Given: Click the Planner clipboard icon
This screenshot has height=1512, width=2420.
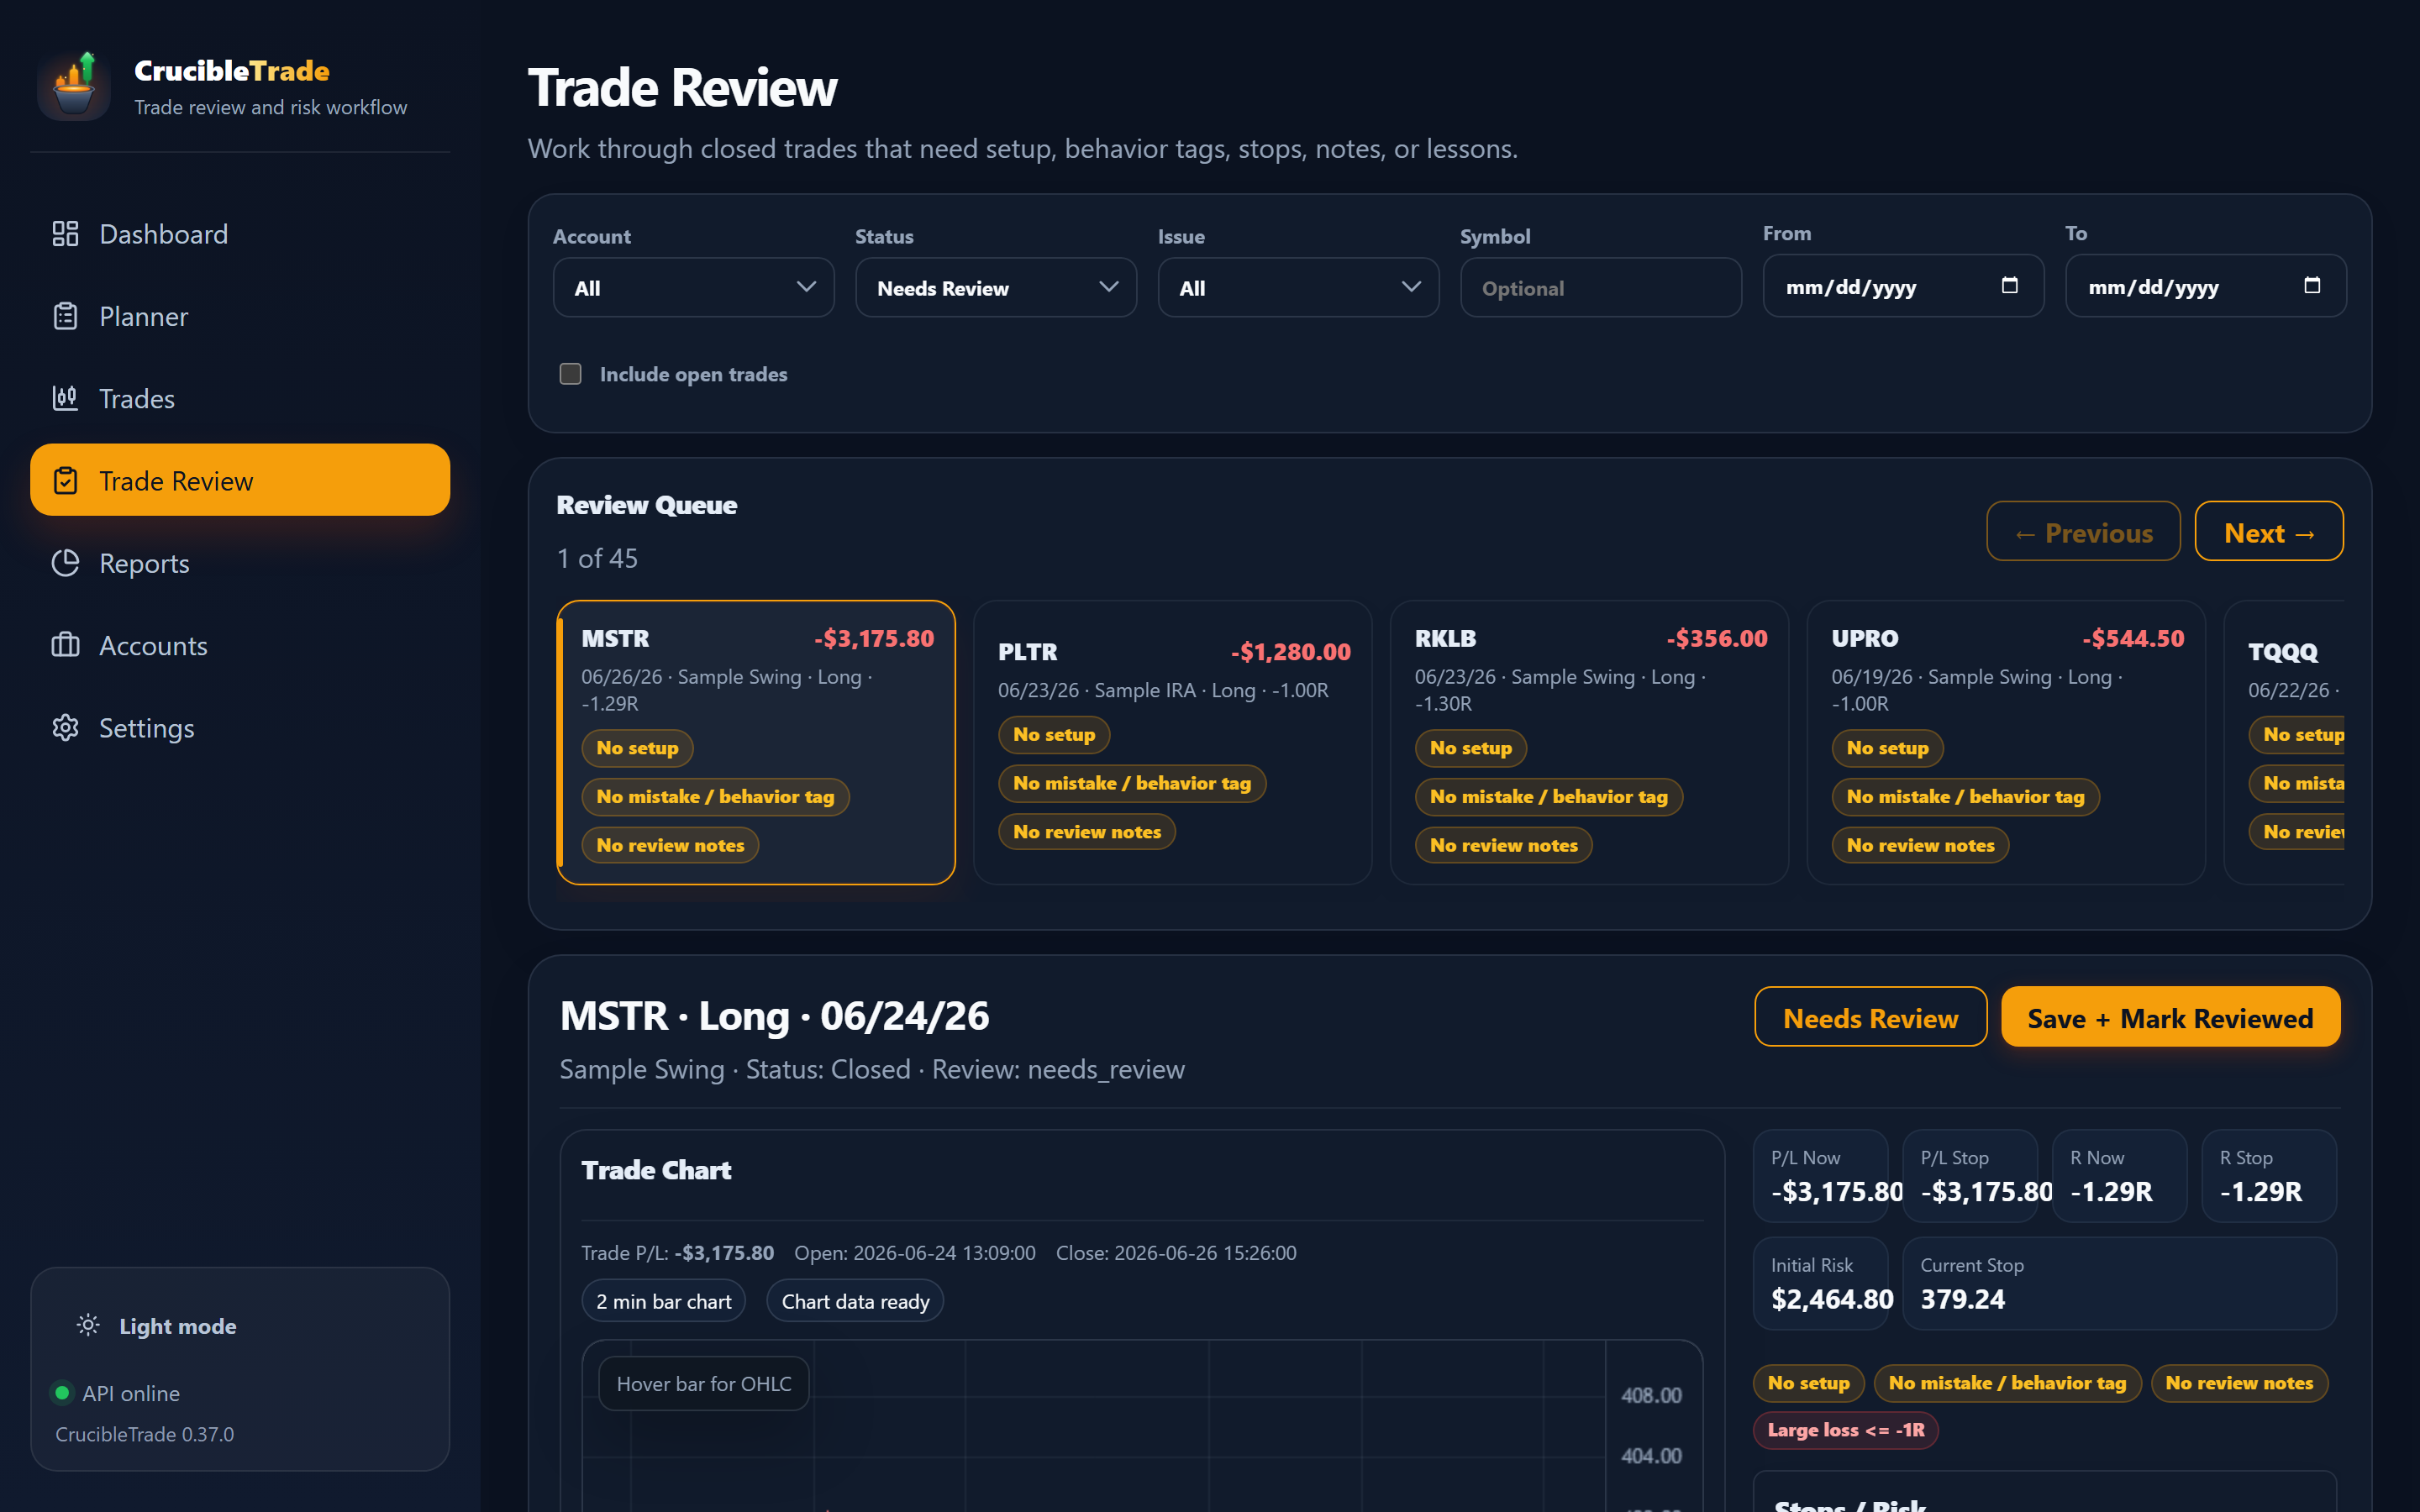Looking at the screenshot, I should [x=65, y=316].
